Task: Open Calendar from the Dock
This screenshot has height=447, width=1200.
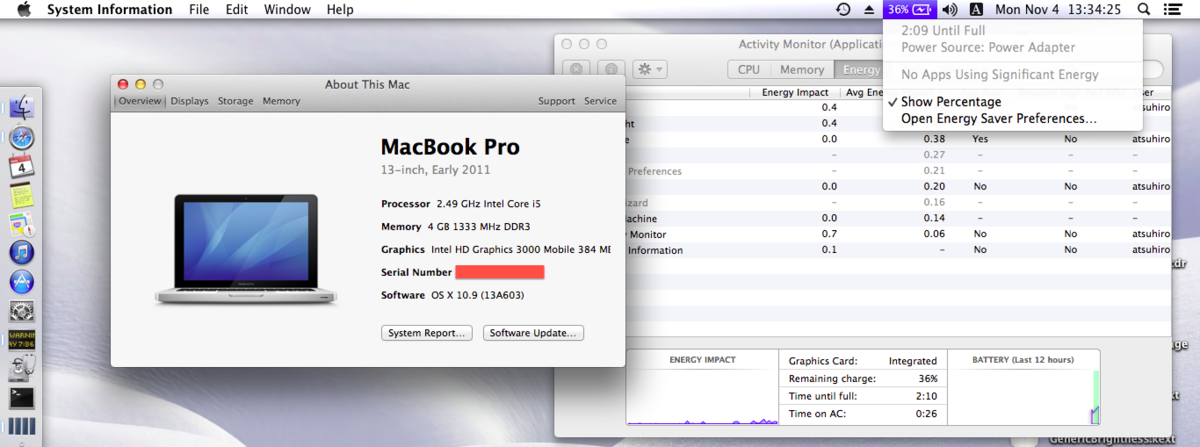Action: tap(22, 167)
